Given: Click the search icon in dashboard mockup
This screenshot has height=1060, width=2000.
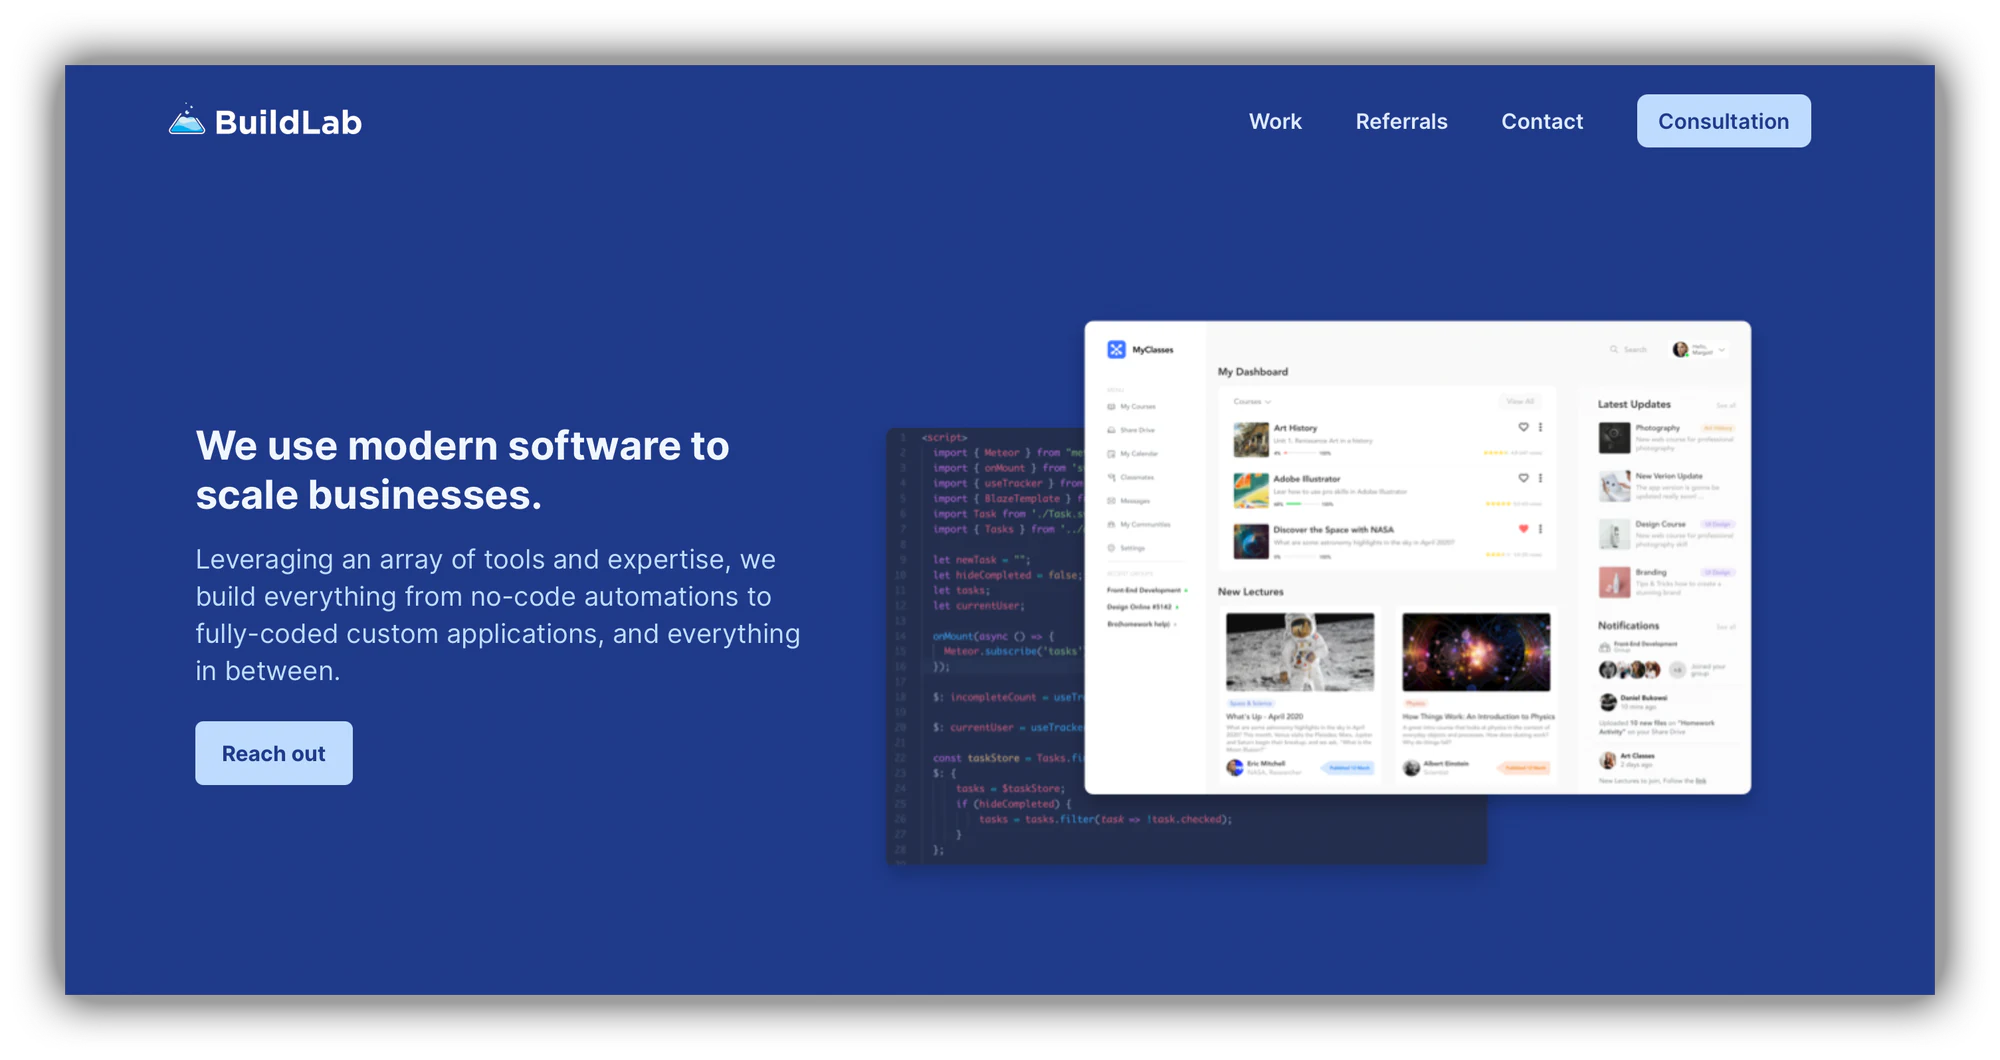Looking at the screenshot, I should click(x=1613, y=349).
